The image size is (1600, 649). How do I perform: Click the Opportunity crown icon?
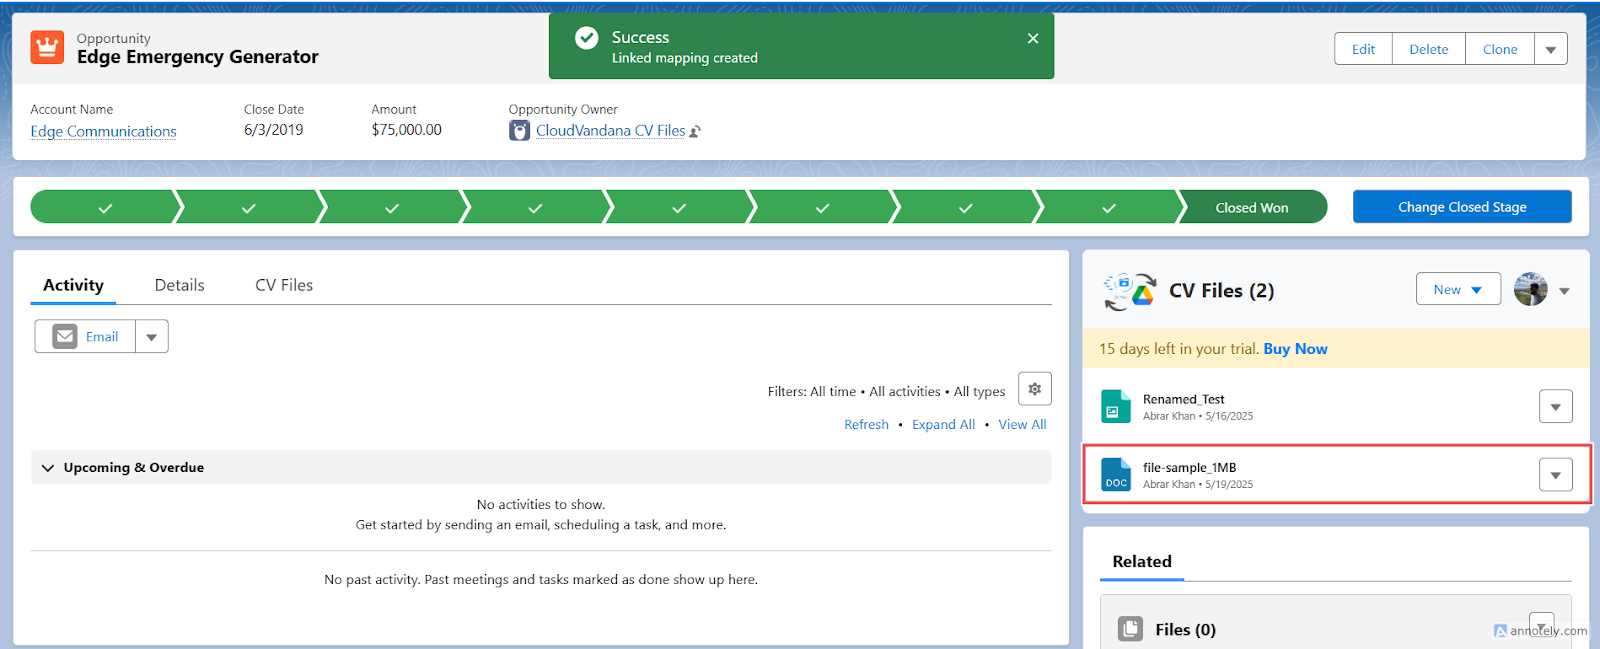tap(47, 47)
